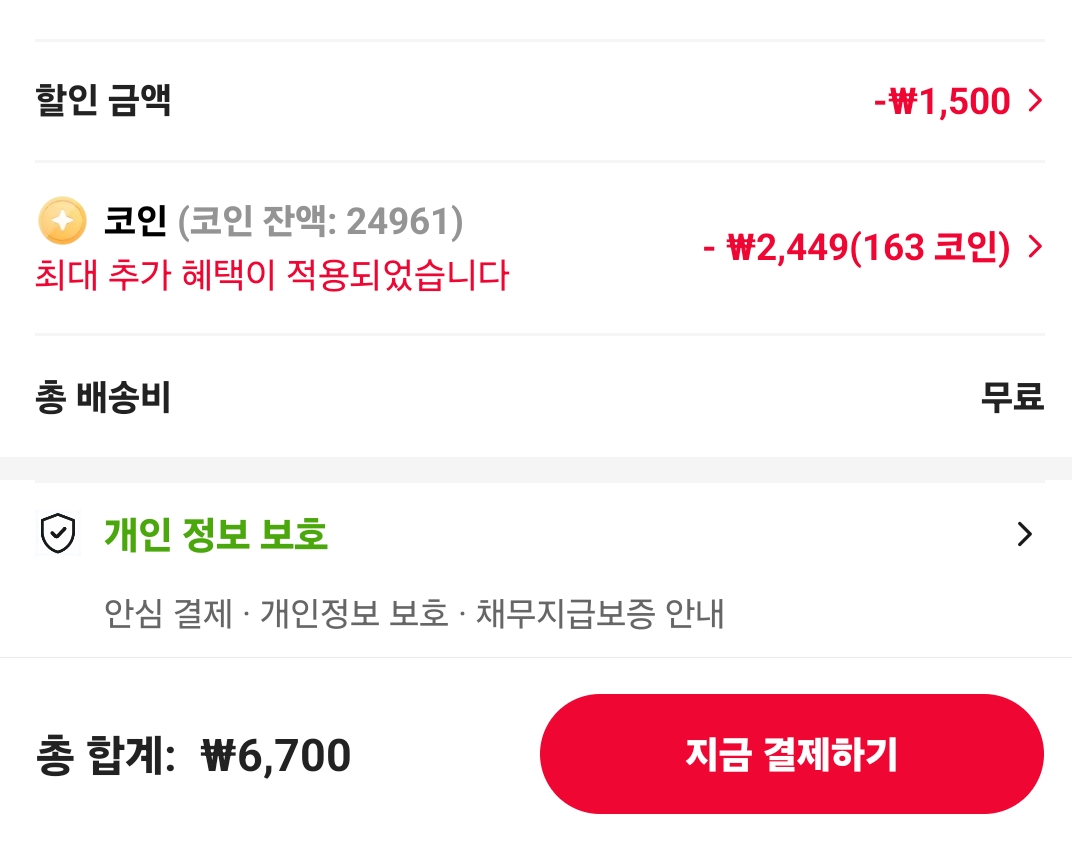Viewport: 1072px width, 842px height.
Task: Tap the 총 합계 label
Action: 106,756
